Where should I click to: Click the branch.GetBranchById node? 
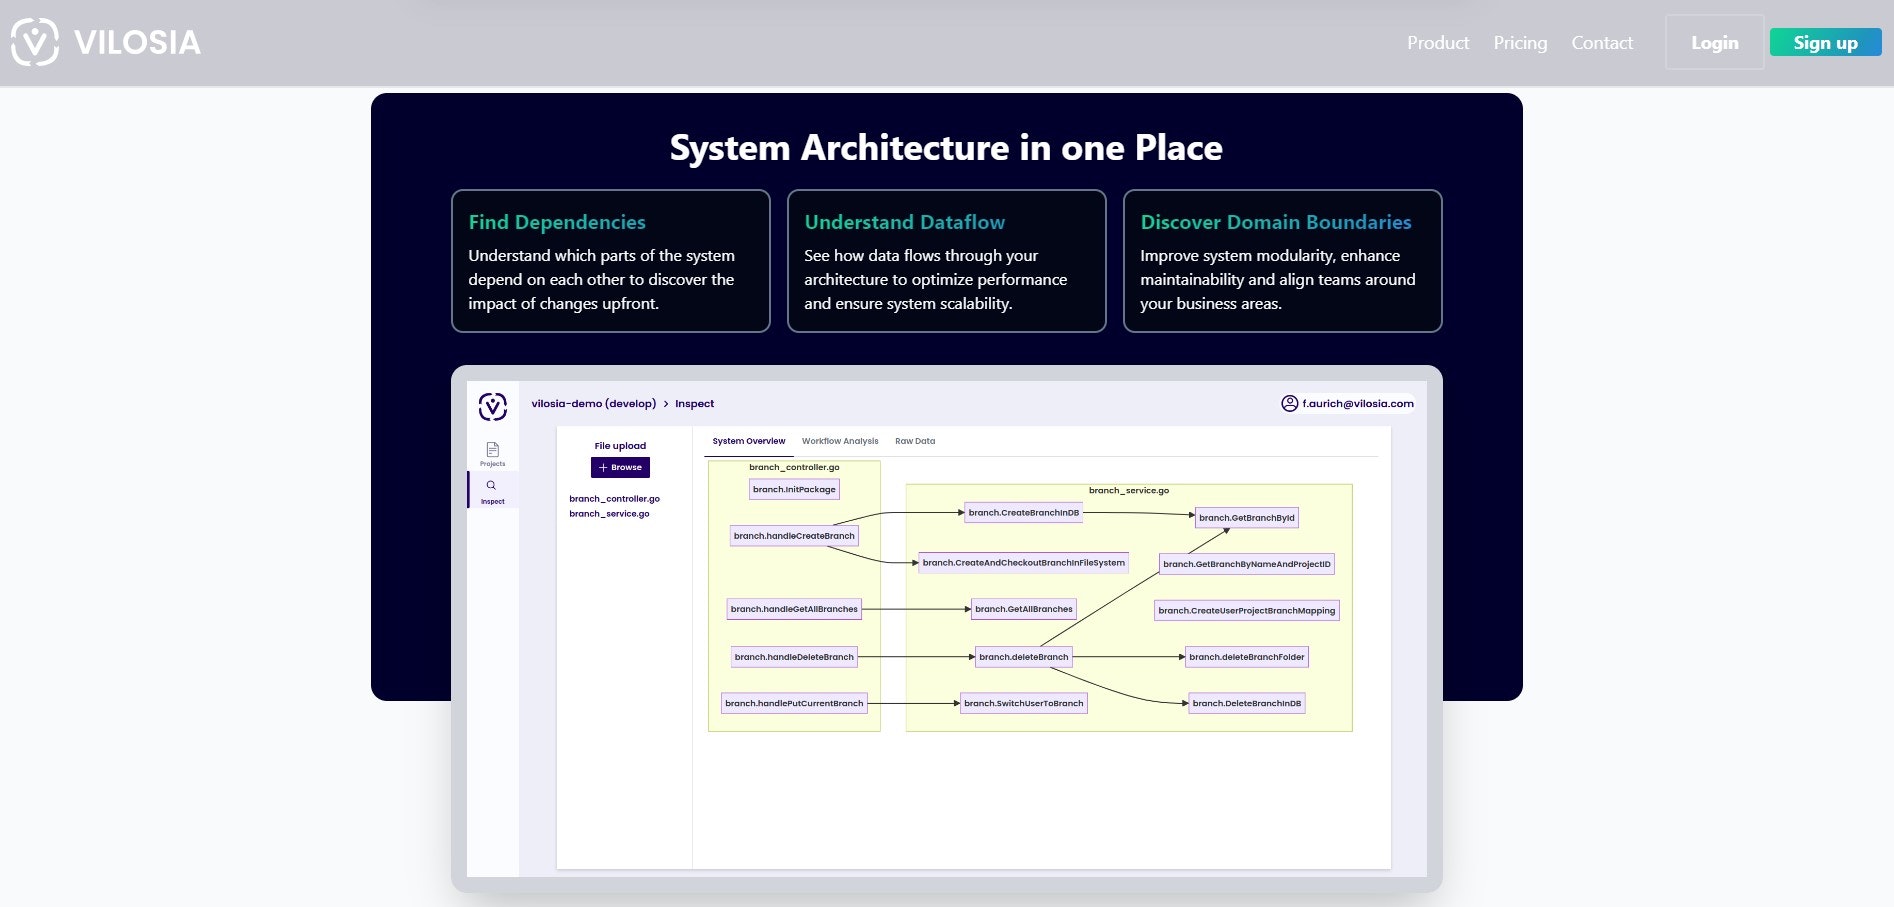click(x=1247, y=518)
